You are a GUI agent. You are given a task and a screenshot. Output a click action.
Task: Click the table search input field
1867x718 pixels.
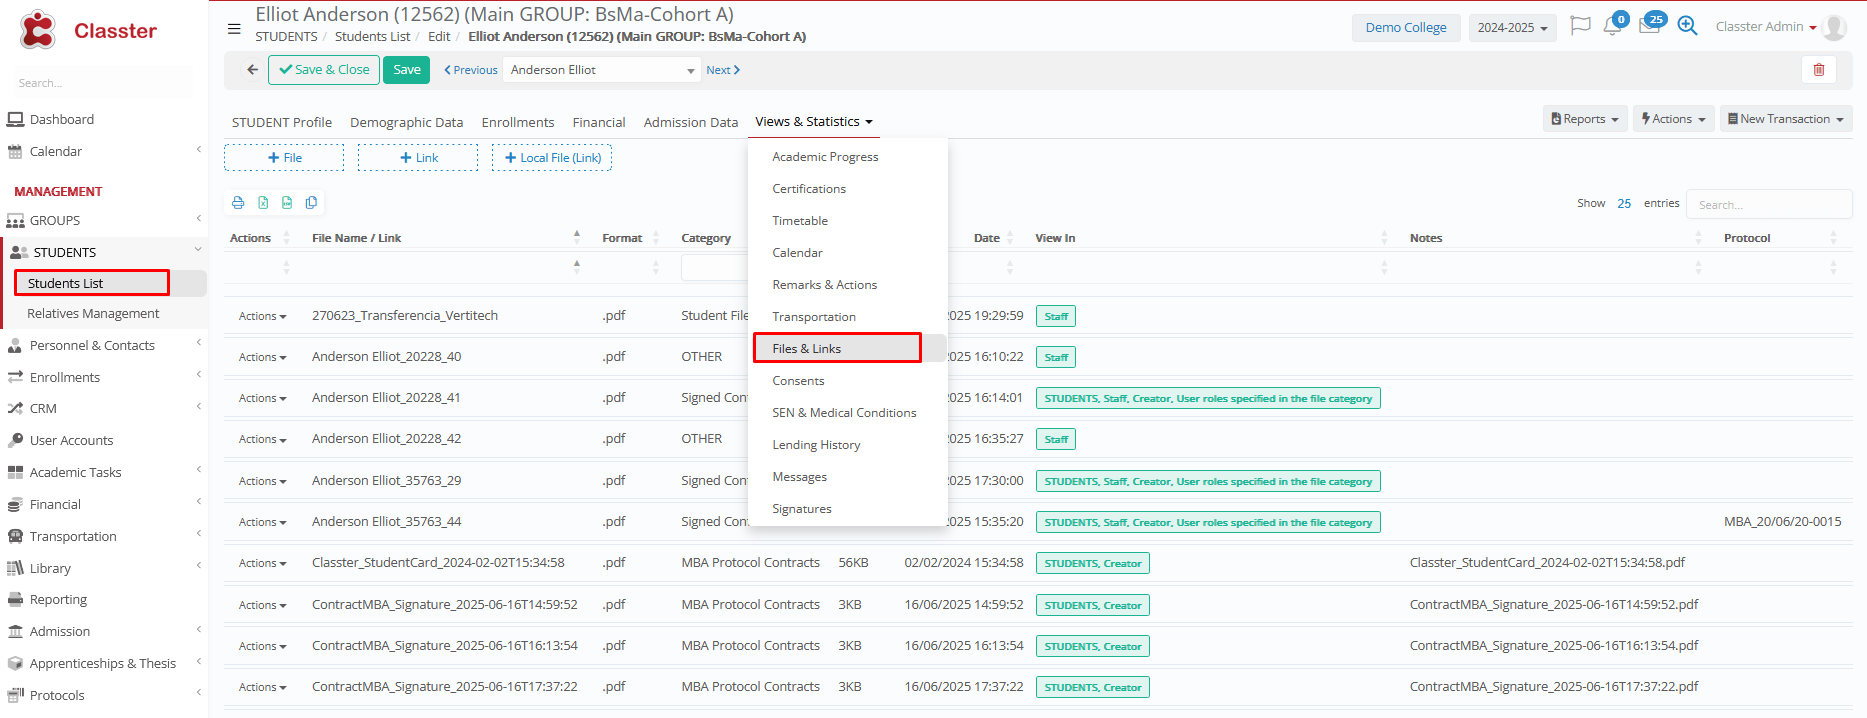pos(1768,204)
